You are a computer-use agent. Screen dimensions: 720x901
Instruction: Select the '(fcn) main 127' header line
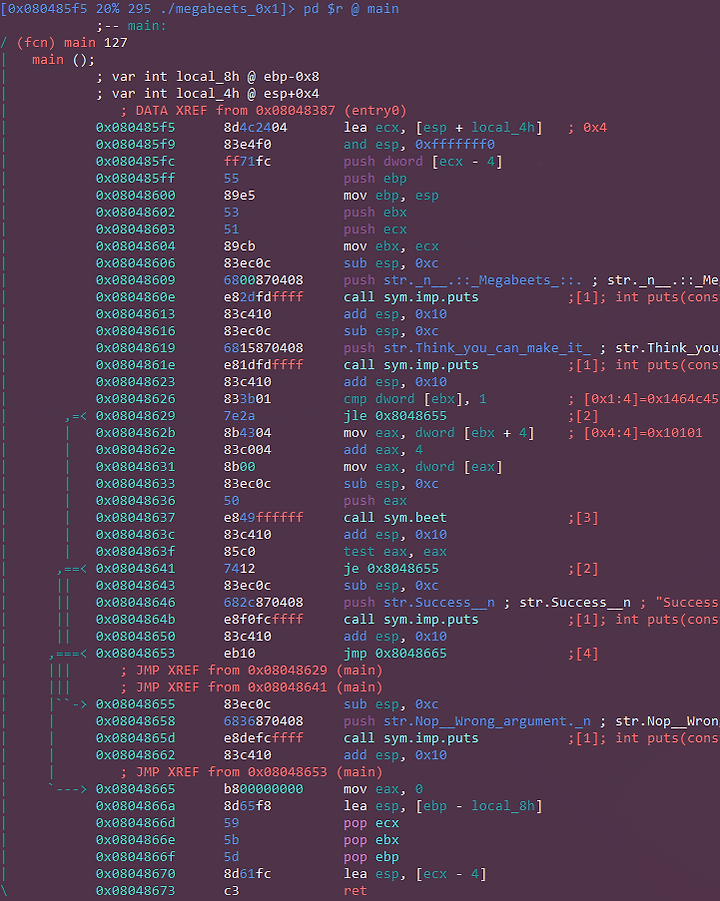pos(72,43)
